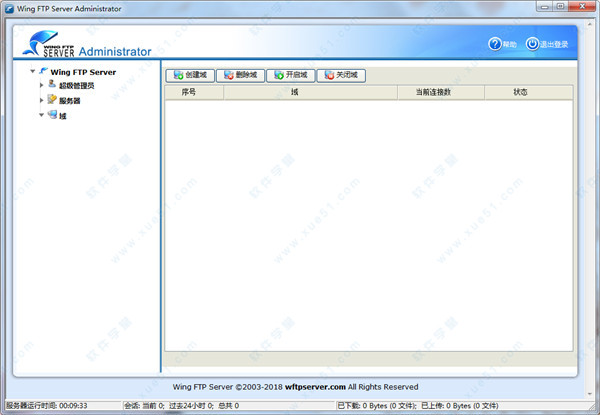
Task: Click the 创建域 (create domain) button
Action: click(x=190, y=75)
